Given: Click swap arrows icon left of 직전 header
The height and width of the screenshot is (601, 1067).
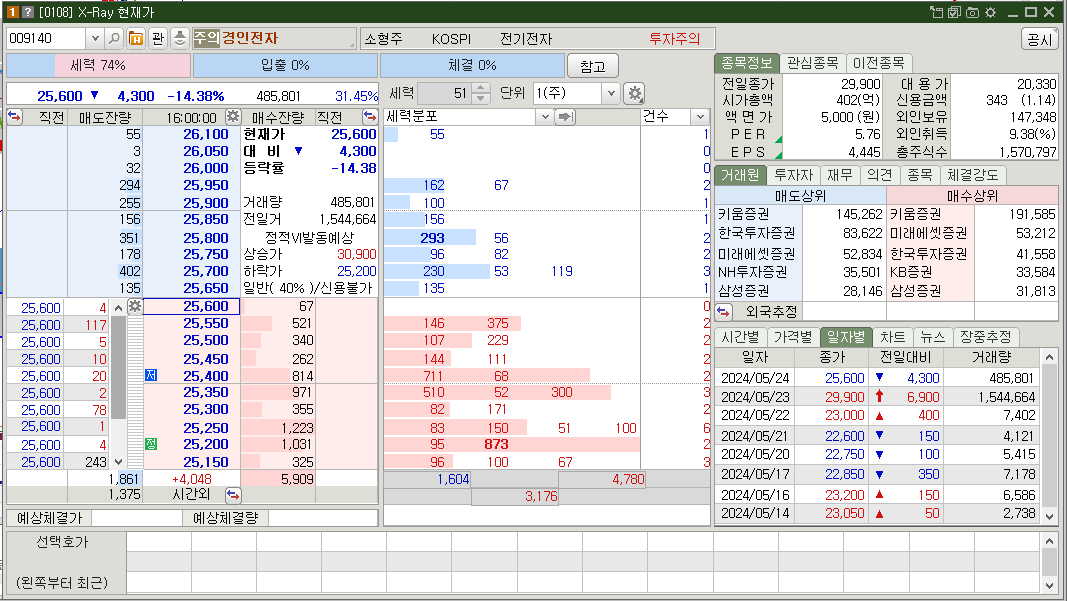Looking at the screenshot, I should (x=14, y=117).
